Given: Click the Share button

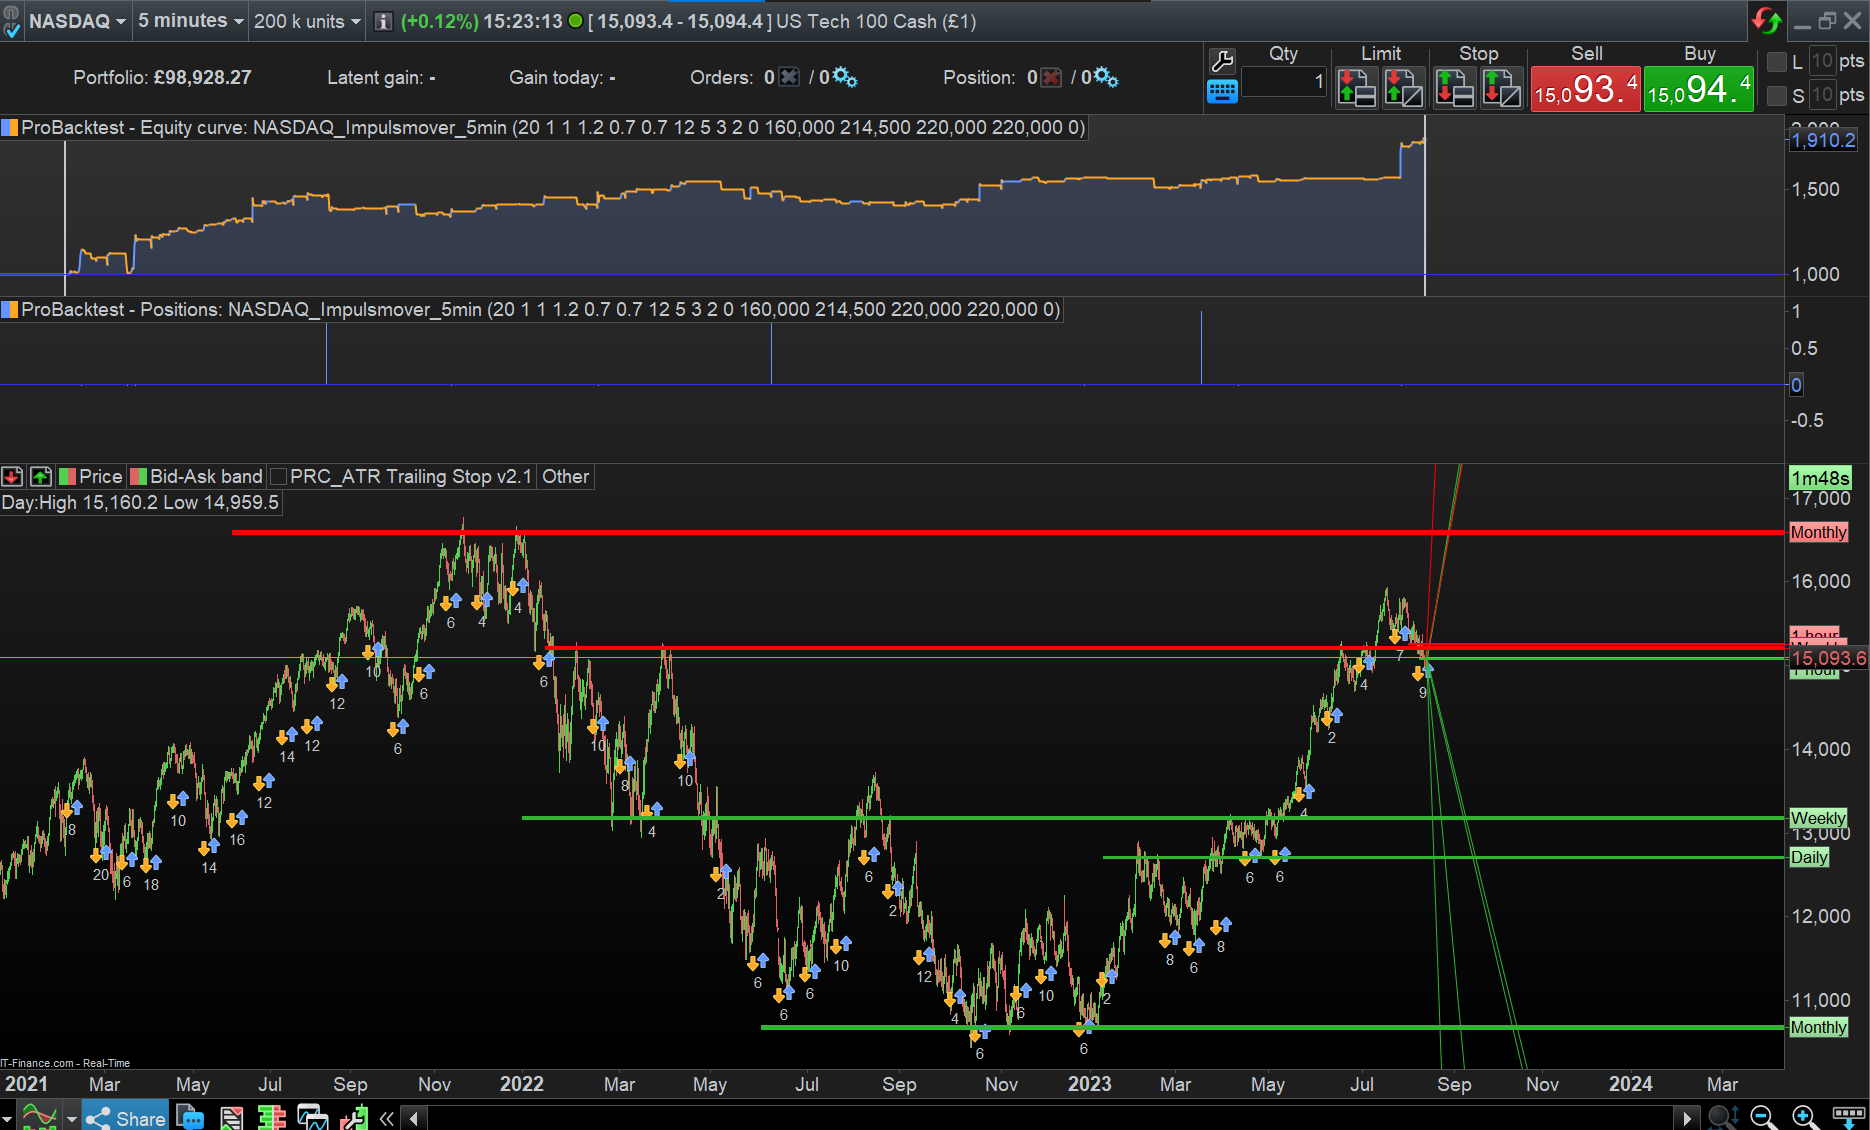Looking at the screenshot, I should point(126,1118).
